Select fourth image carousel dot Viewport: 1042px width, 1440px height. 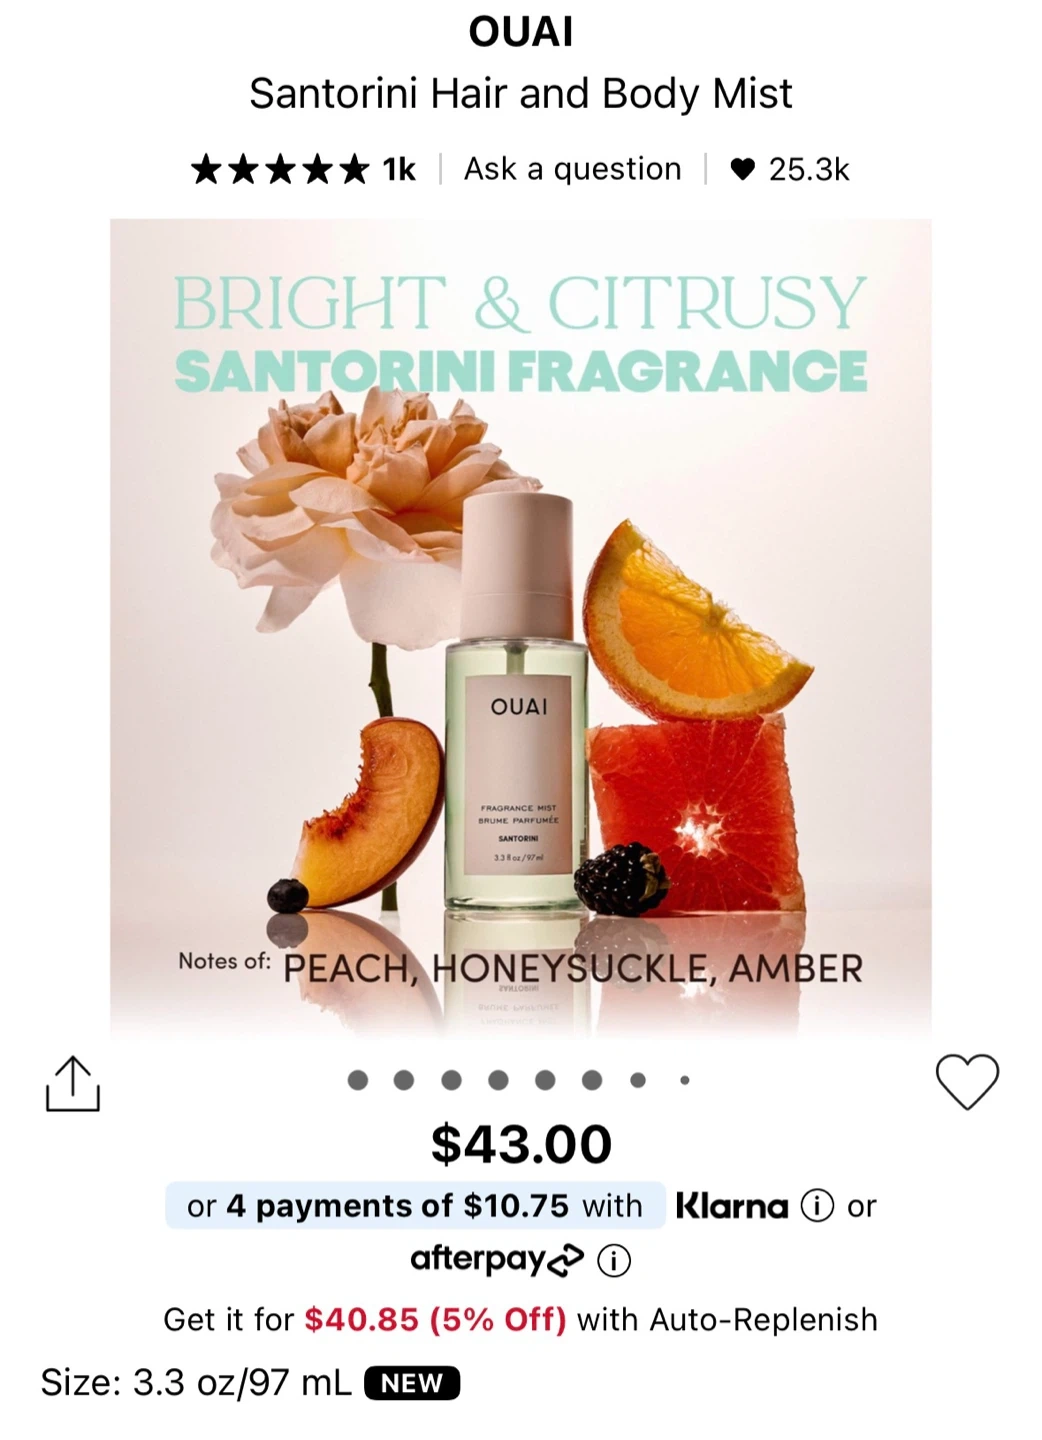pyautogui.click(x=498, y=1080)
